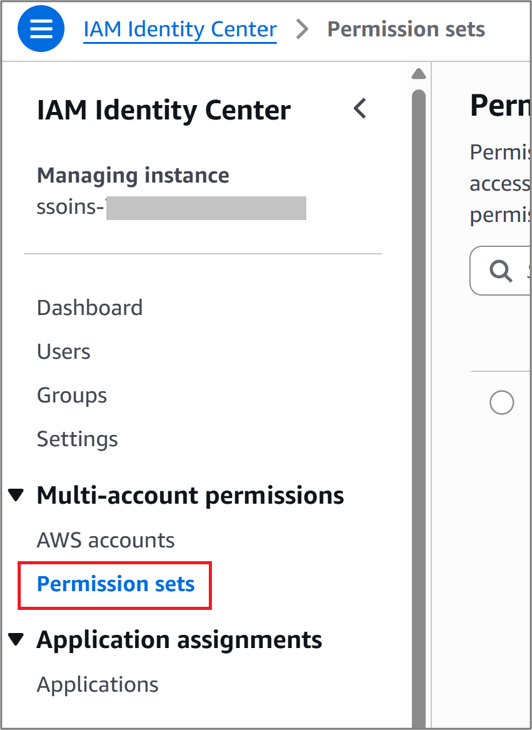Collapse the sidebar with the left chevron
This screenshot has width=532, height=730.
tap(360, 109)
